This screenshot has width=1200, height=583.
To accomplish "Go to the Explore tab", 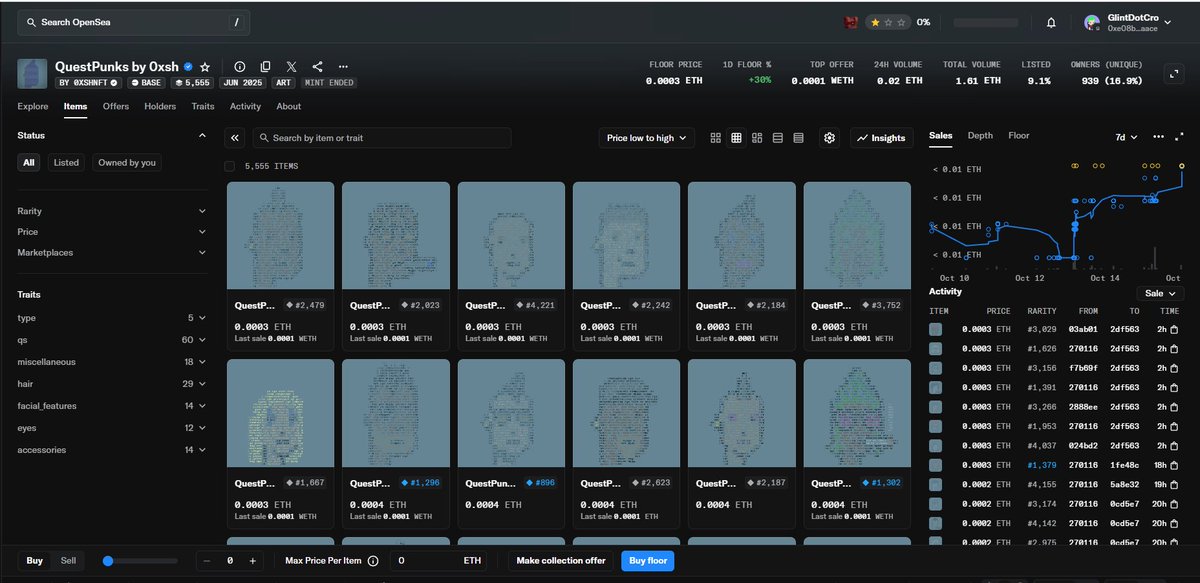I will pyautogui.click(x=33, y=106).
